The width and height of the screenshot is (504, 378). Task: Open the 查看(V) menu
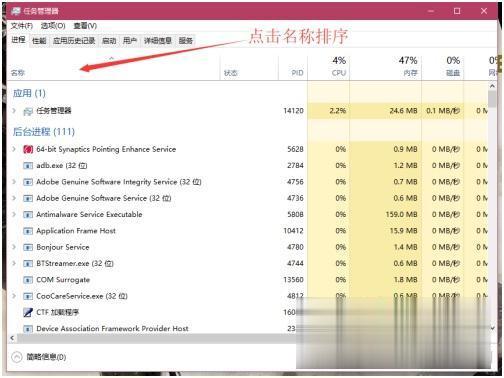pos(85,26)
